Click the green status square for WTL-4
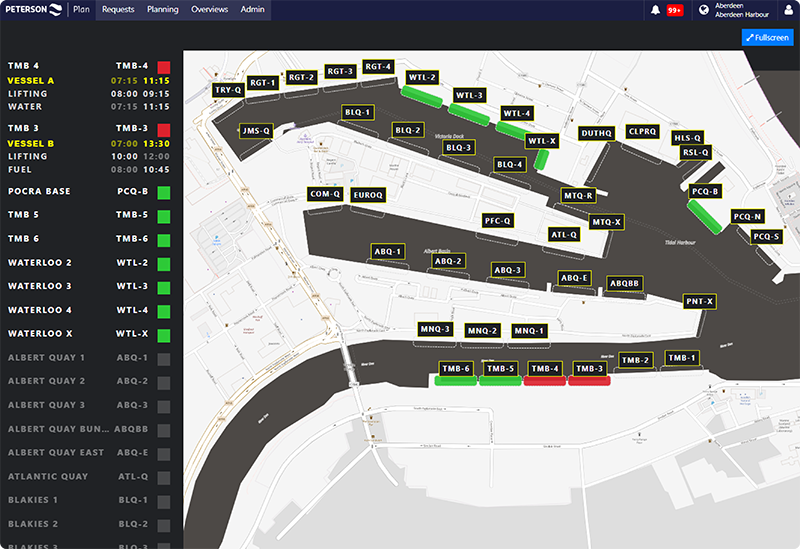Image resolution: width=800 pixels, height=549 pixels. pos(164,311)
